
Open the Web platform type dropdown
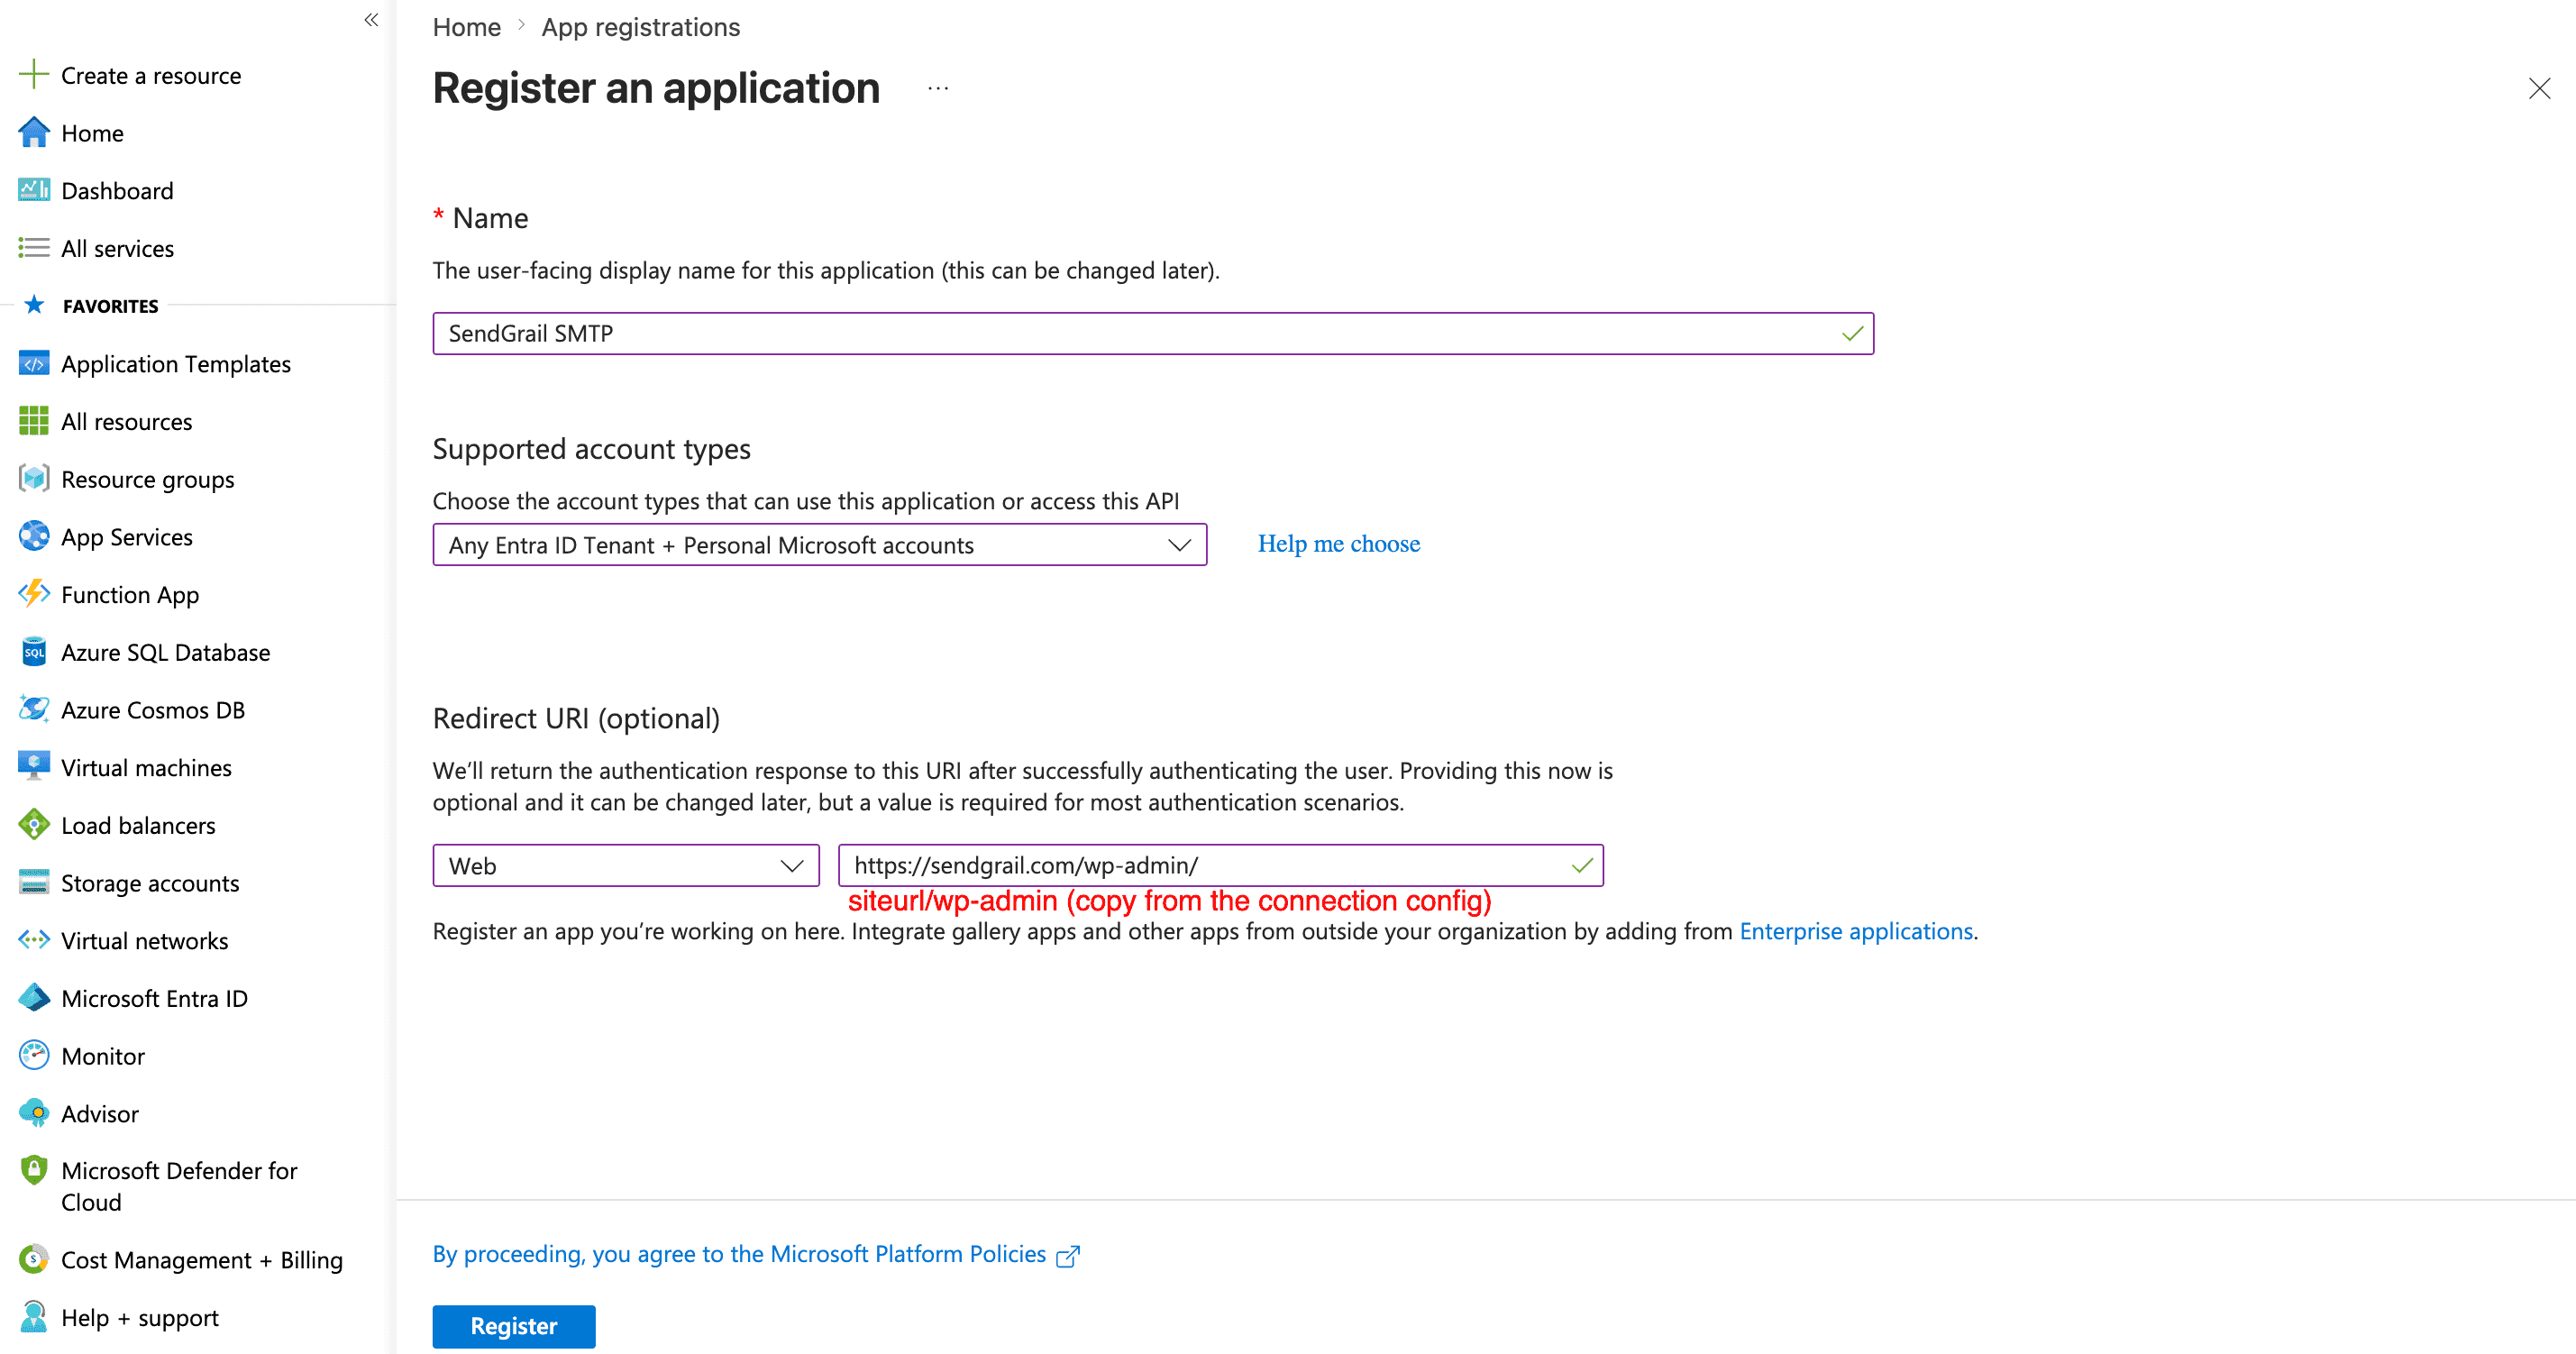coord(626,866)
